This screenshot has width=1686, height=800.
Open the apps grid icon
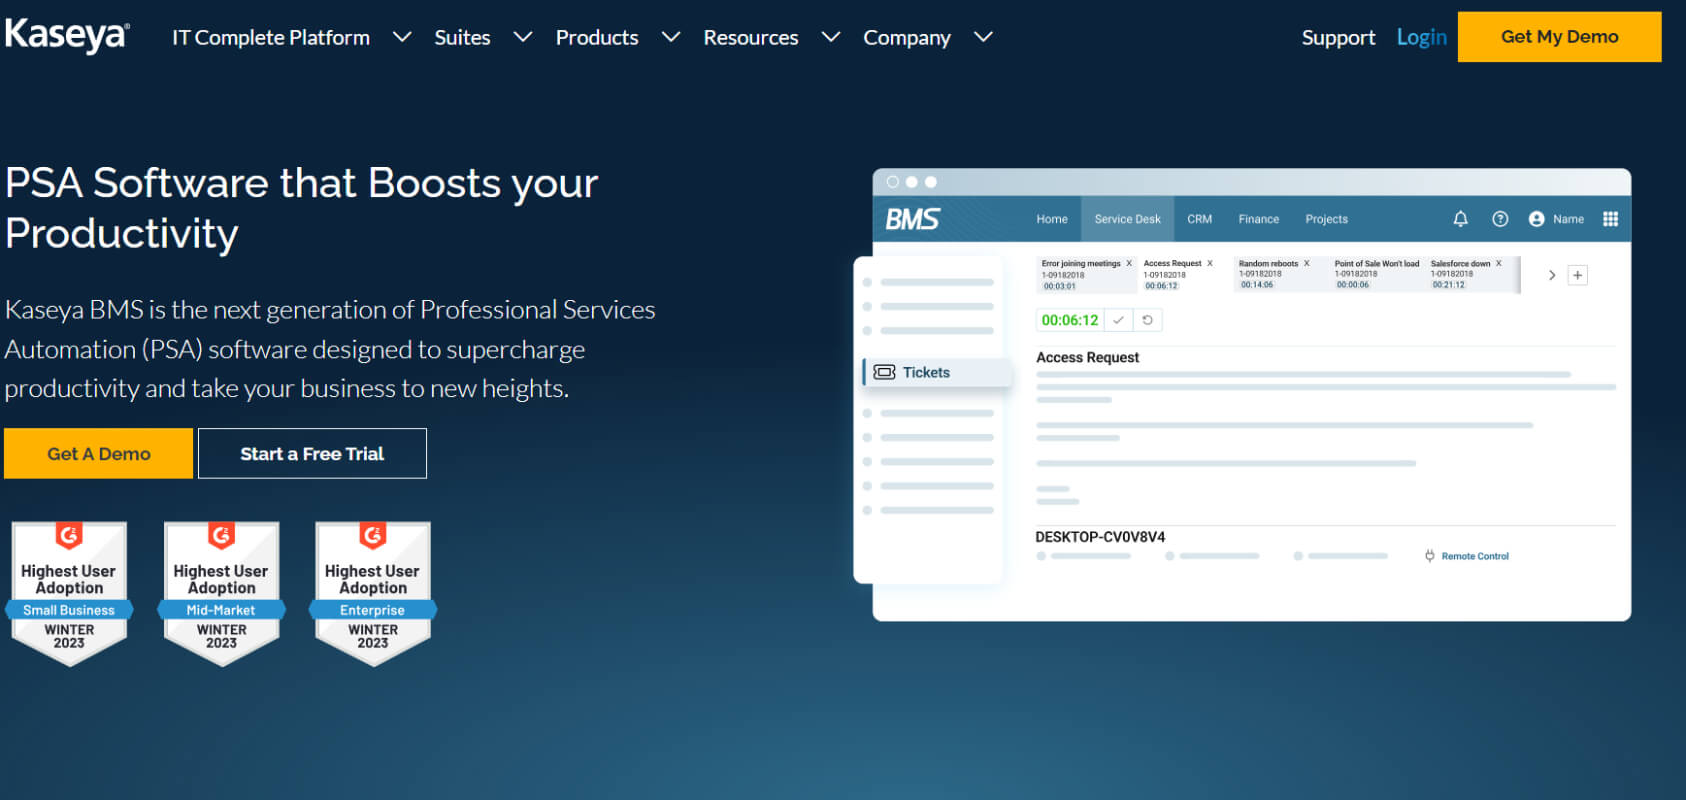point(1610,219)
